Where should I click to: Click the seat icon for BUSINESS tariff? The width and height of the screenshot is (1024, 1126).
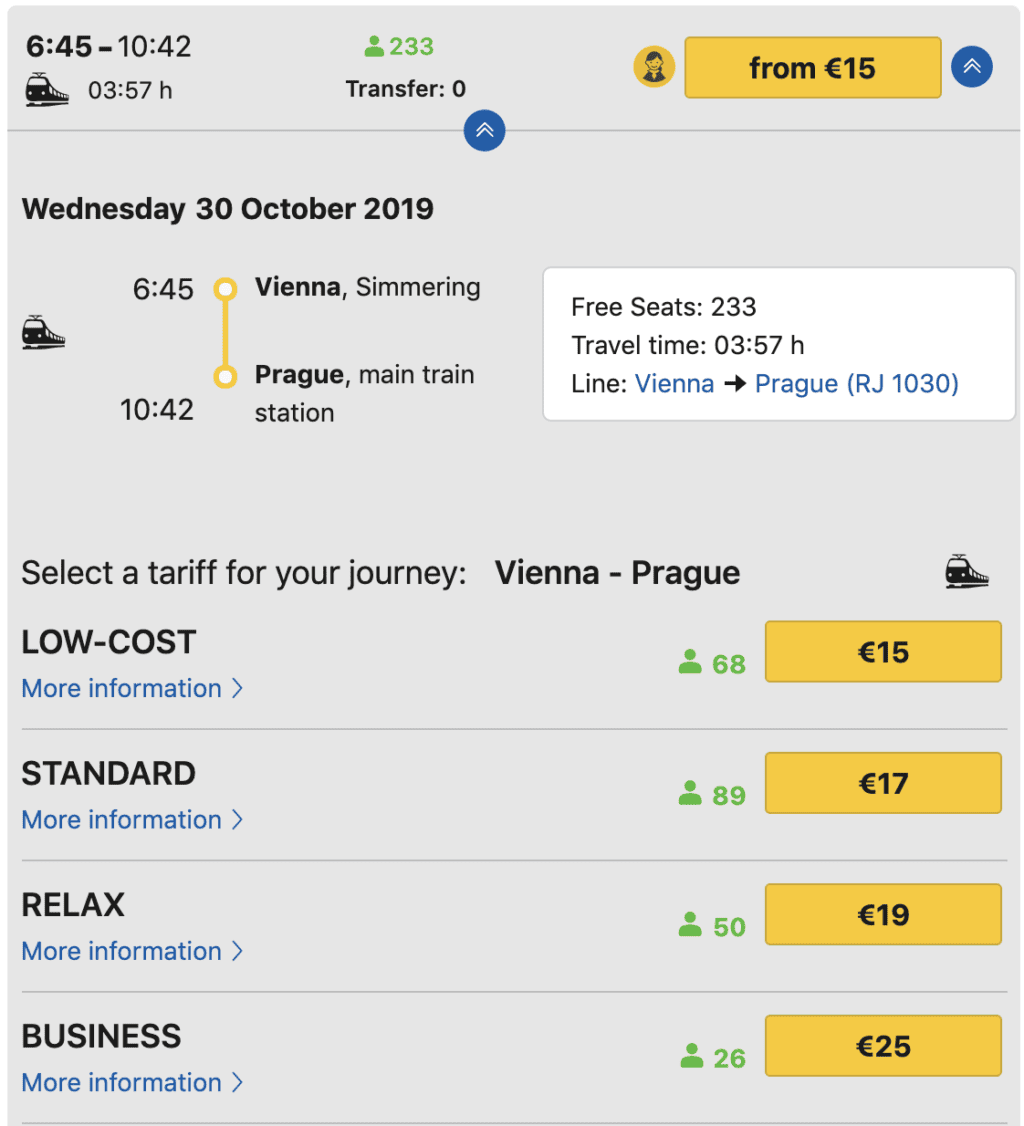pos(692,1056)
